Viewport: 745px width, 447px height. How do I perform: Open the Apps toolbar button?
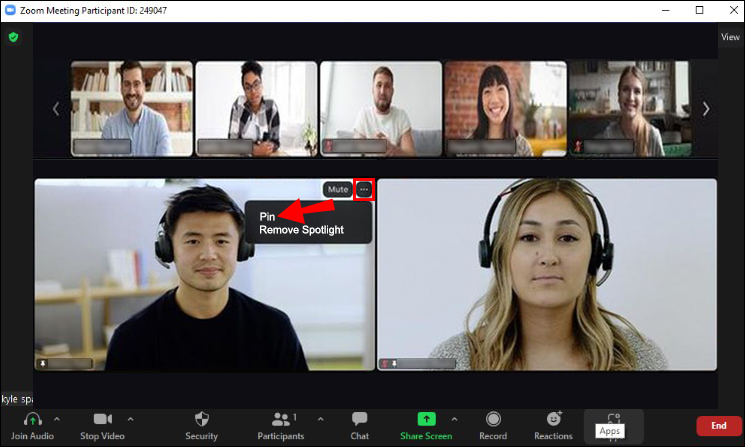pos(613,426)
